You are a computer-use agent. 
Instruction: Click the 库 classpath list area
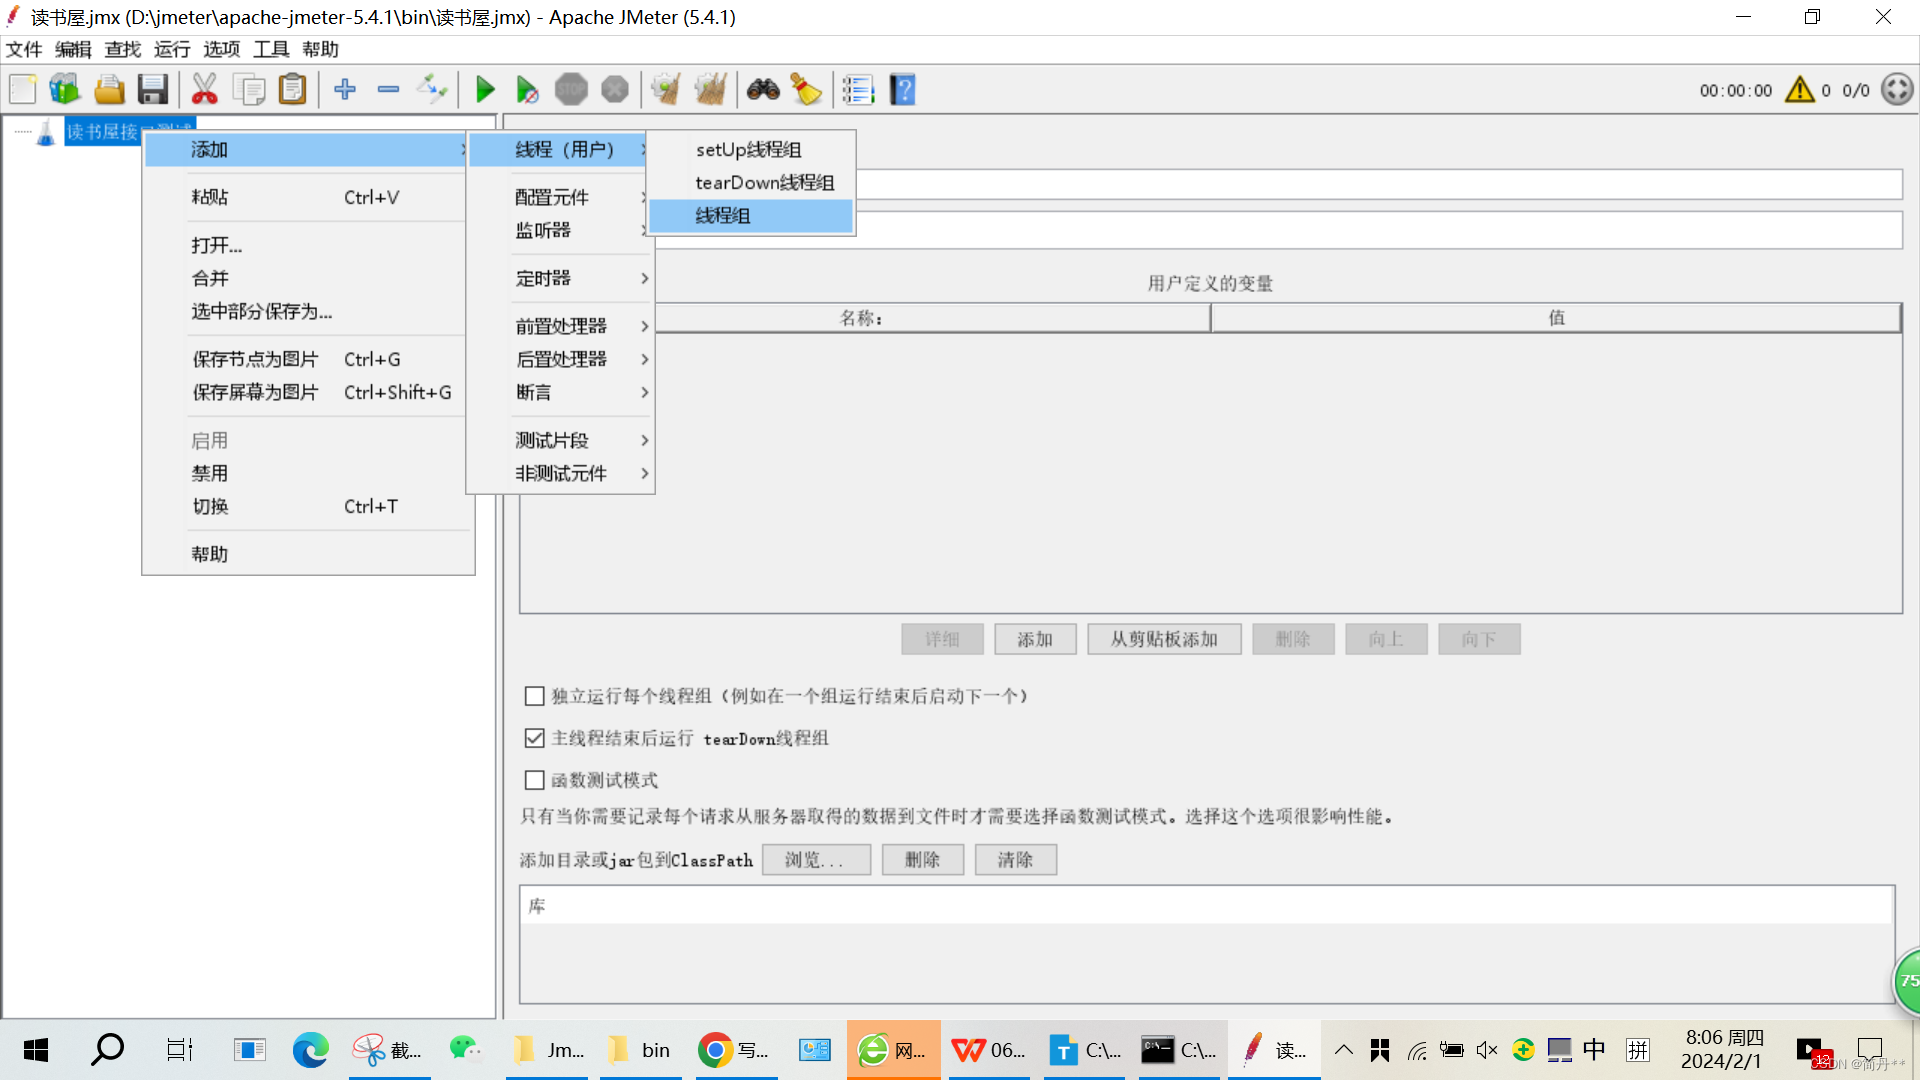click(1207, 944)
